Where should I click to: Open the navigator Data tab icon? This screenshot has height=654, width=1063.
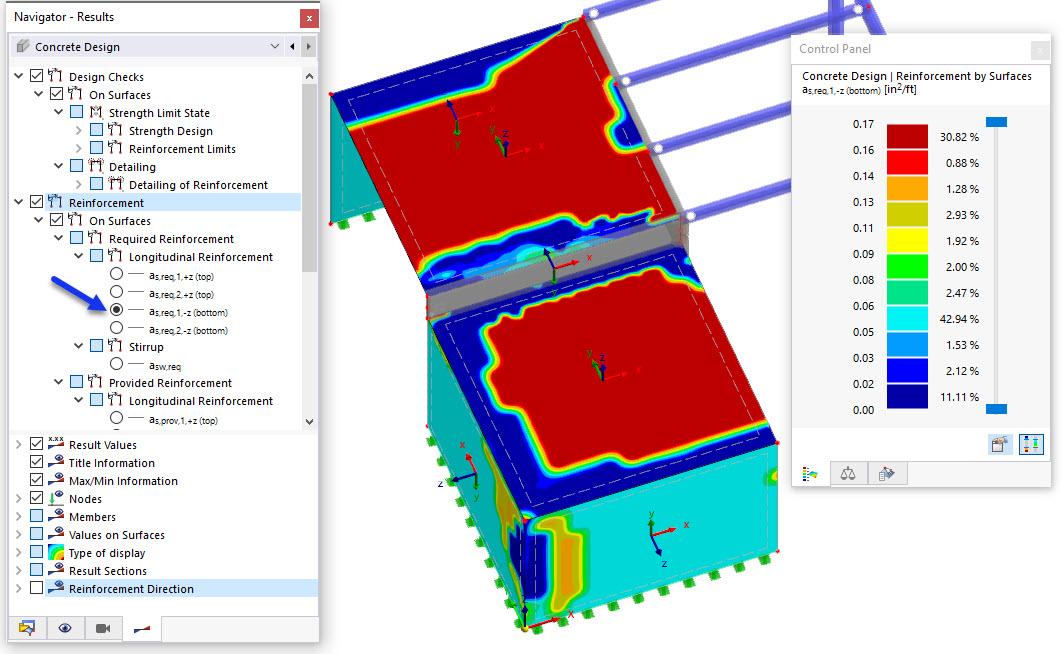[27, 628]
